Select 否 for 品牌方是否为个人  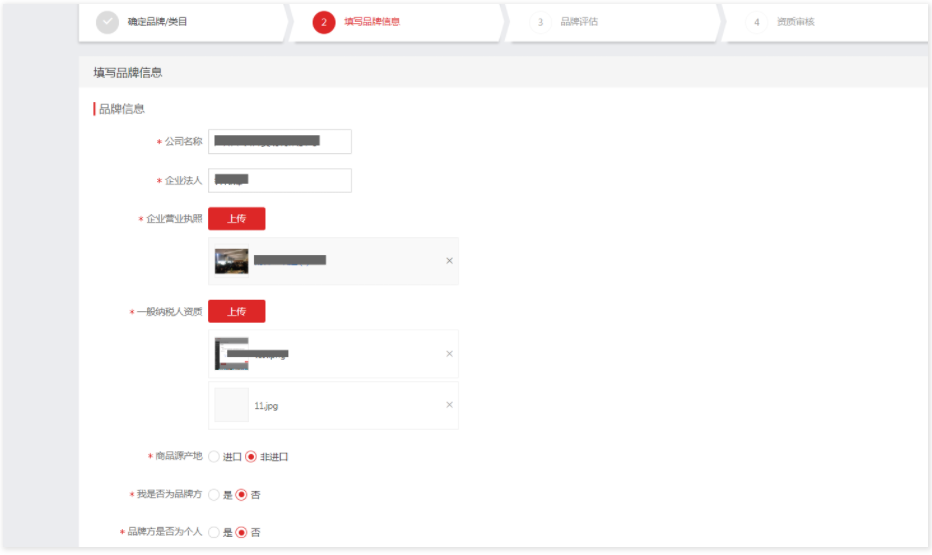pyautogui.click(x=241, y=533)
